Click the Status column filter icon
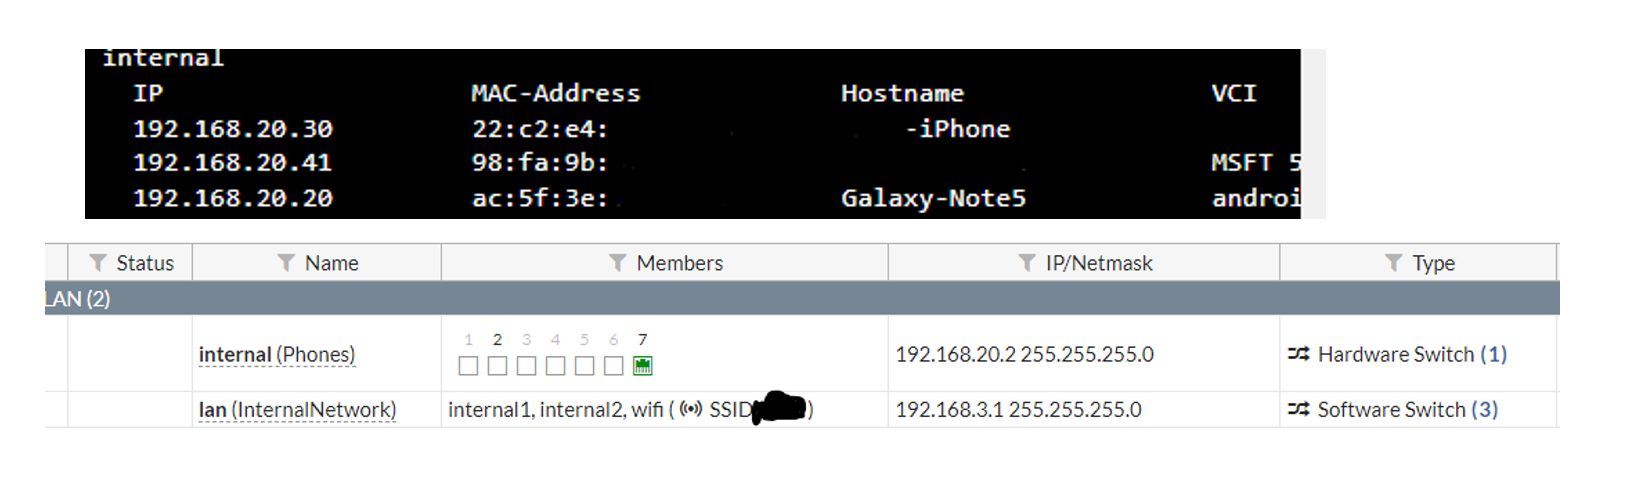Screen dimensions: 1646x503 [98, 263]
